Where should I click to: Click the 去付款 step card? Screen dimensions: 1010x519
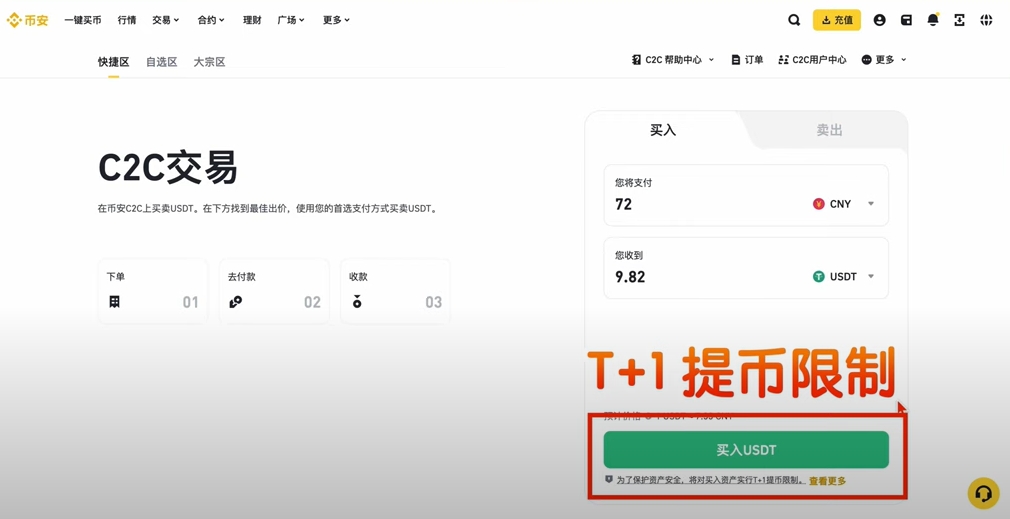click(x=274, y=291)
